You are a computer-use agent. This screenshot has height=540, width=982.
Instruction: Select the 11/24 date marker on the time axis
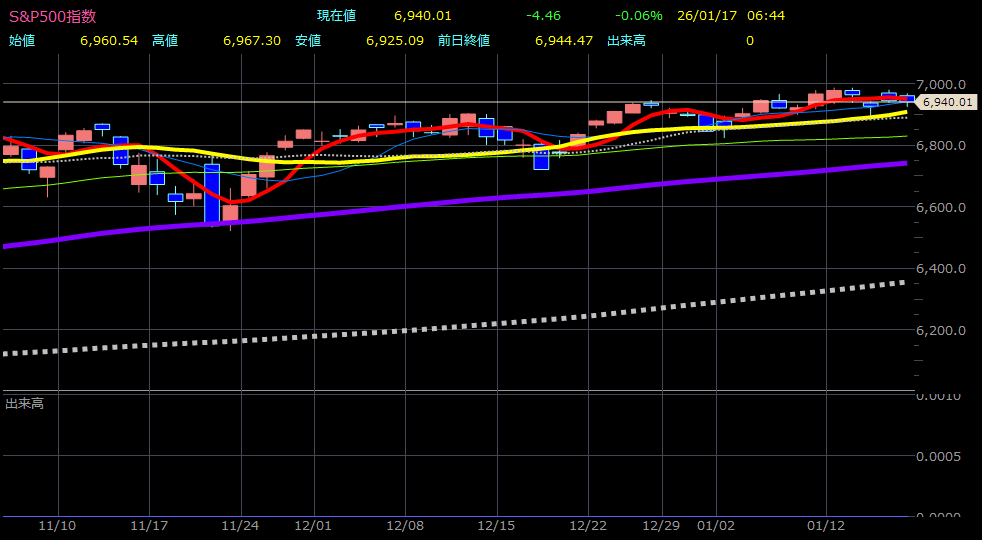(240, 525)
